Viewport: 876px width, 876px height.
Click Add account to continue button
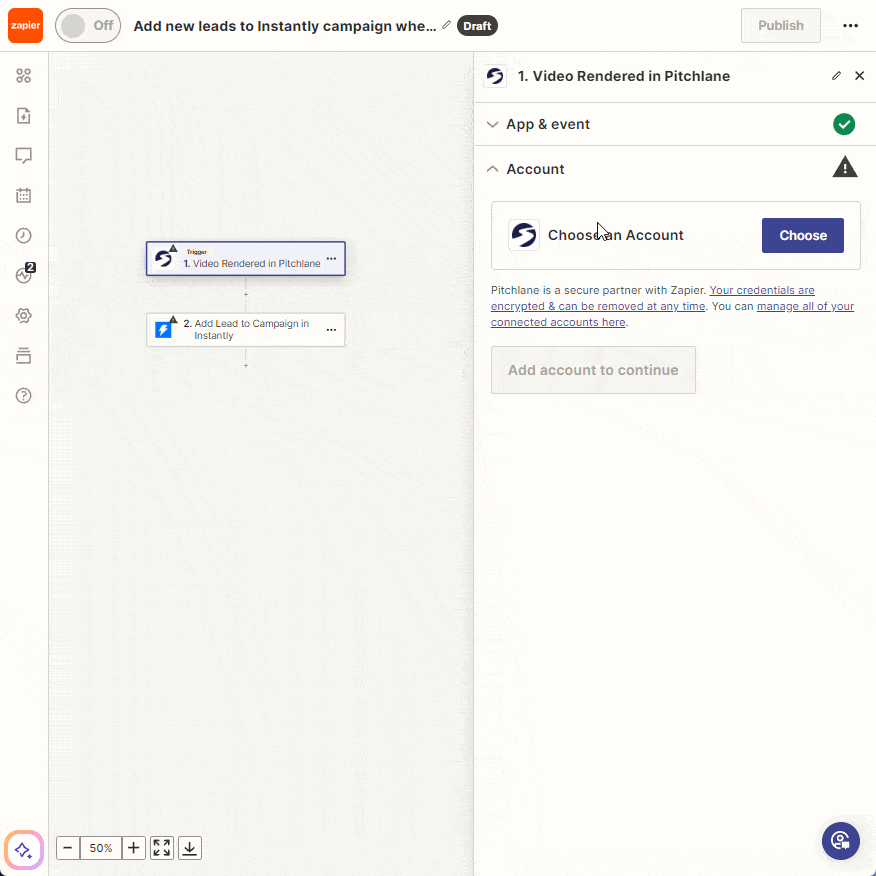pos(593,370)
